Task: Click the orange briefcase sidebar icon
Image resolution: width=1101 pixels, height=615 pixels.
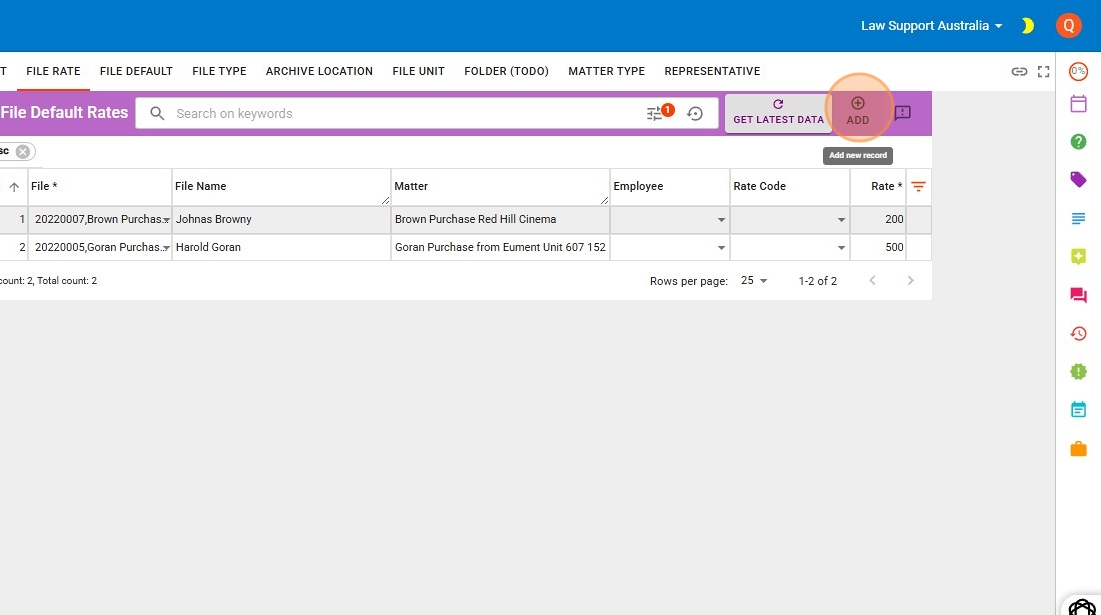Action: click(1078, 449)
